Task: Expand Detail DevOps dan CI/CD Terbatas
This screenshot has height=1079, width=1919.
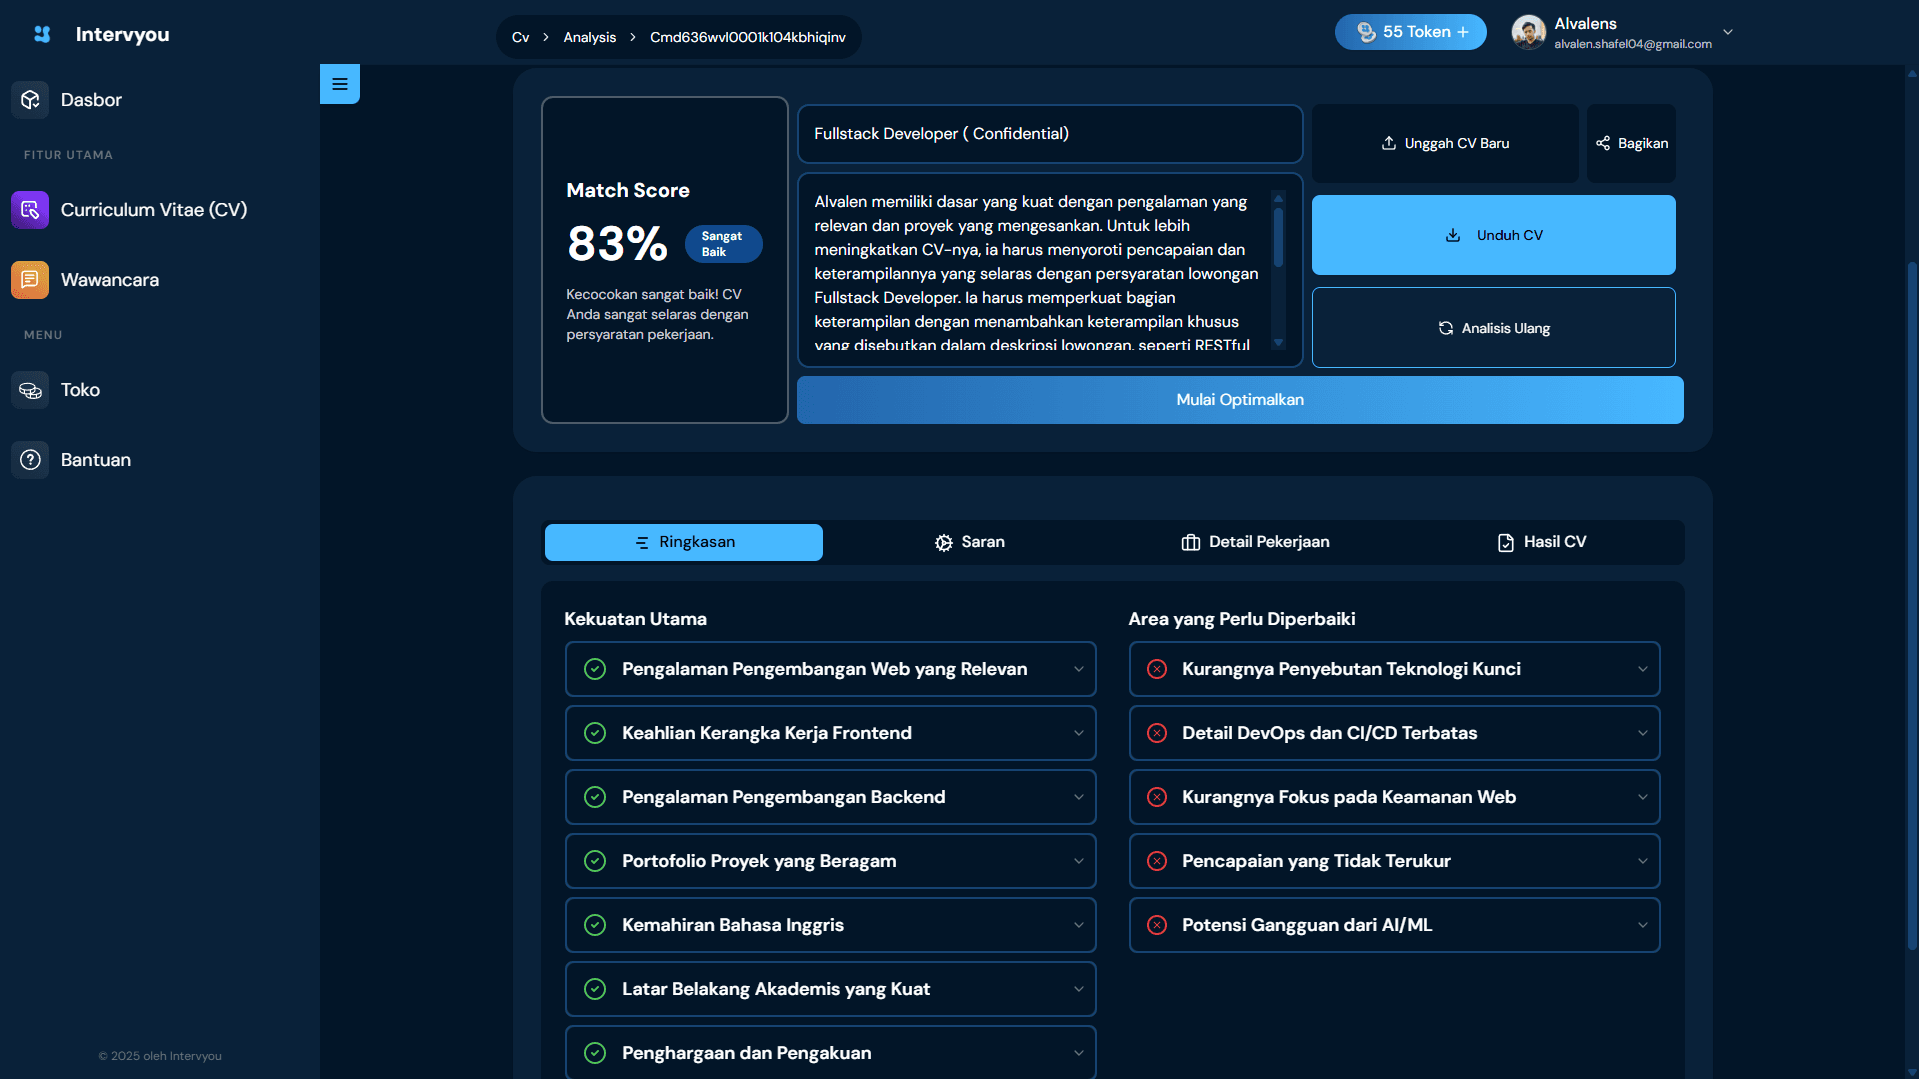Action: (1394, 733)
